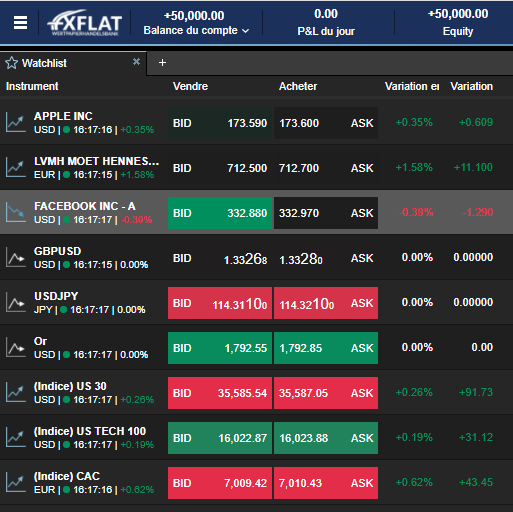This screenshot has height=512, width=513.
Task: Open chart icon for US 30 index
Action: click(16, 393)
